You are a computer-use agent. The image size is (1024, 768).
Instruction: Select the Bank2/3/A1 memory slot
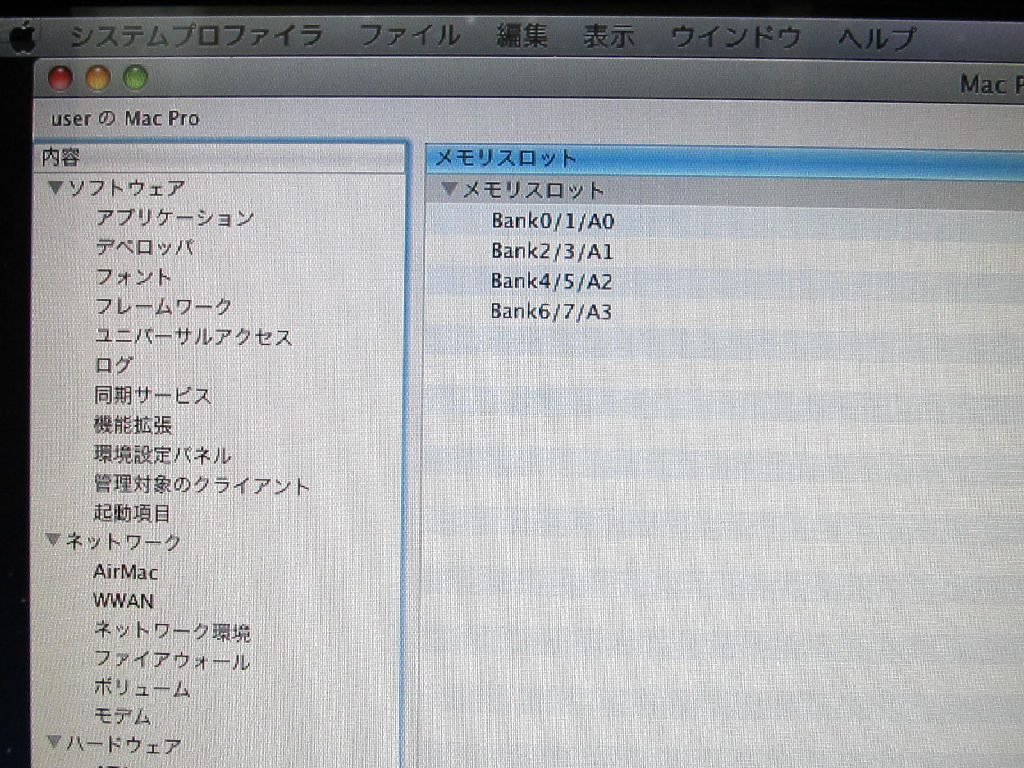pyautogui.click(x=551, y=251)
